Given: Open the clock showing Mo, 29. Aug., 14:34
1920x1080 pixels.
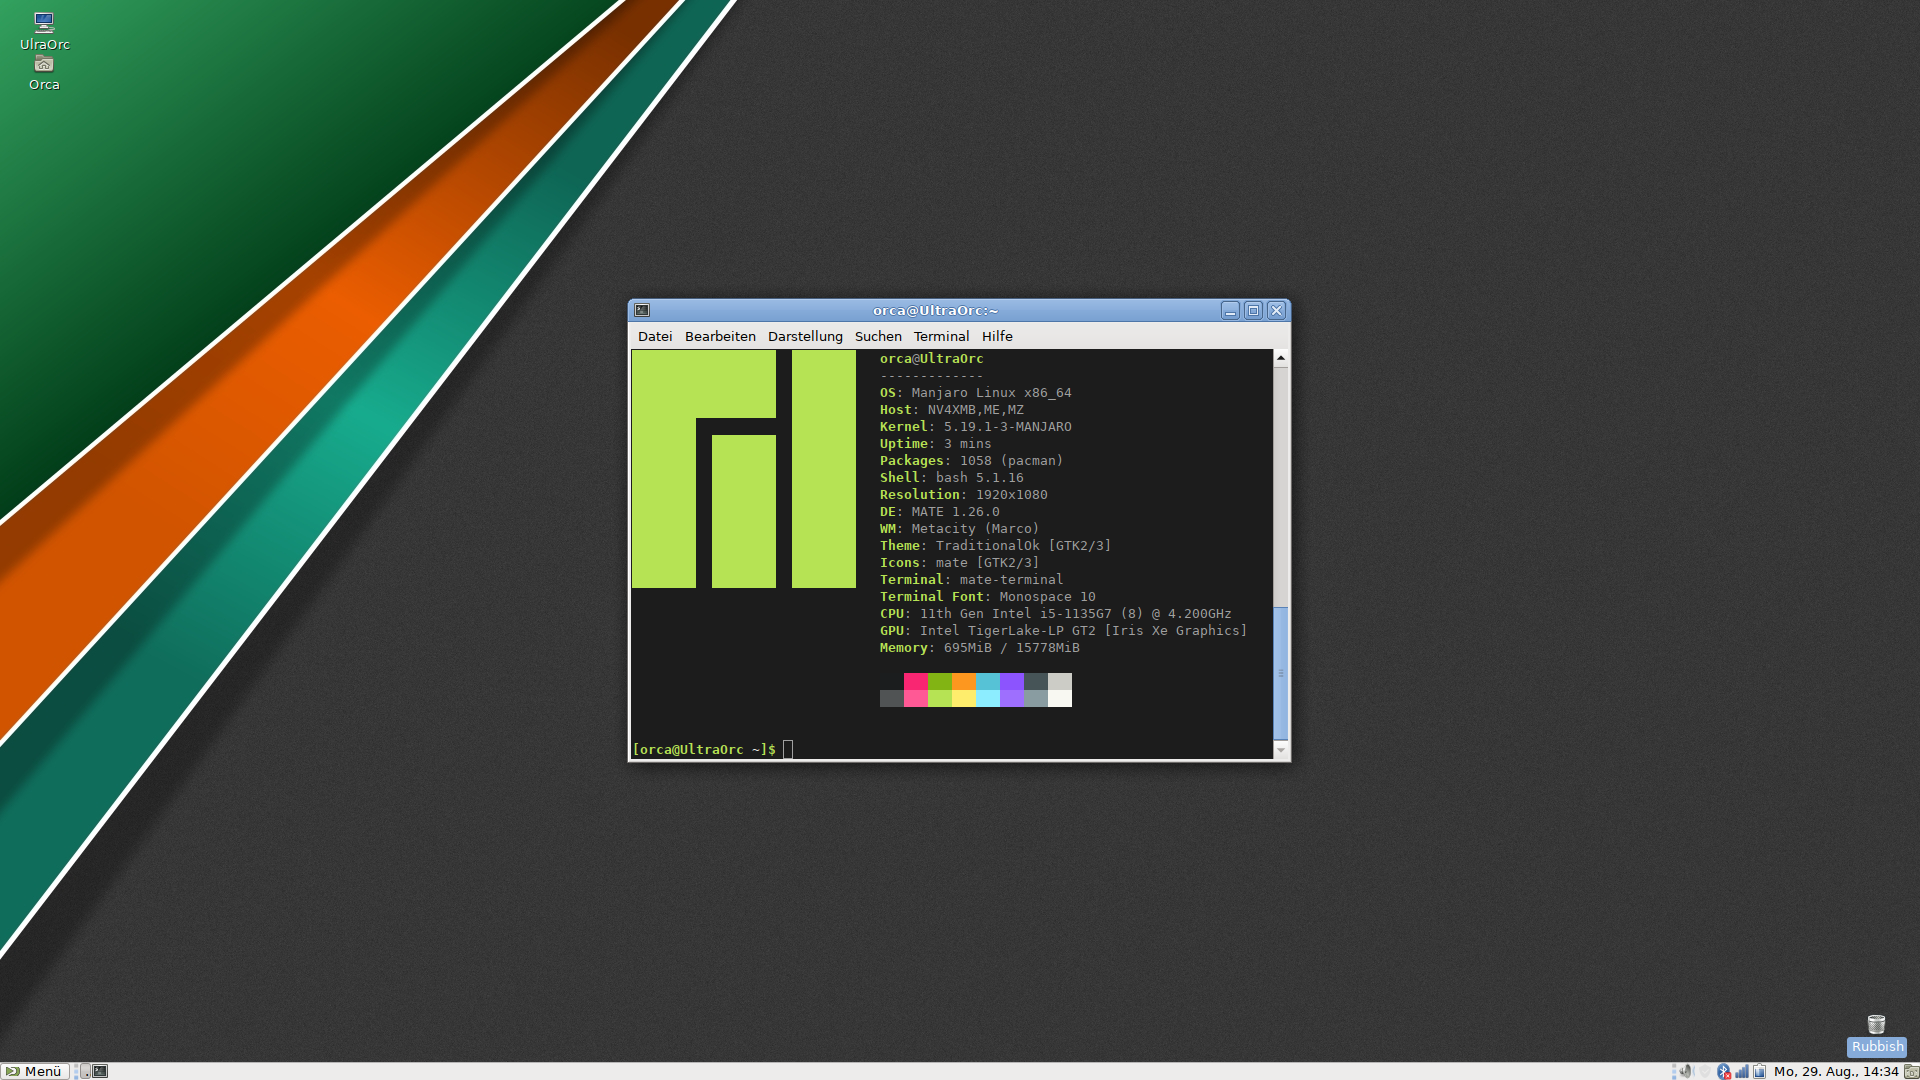Looking at the screenshot, I should [1836, 1071].
